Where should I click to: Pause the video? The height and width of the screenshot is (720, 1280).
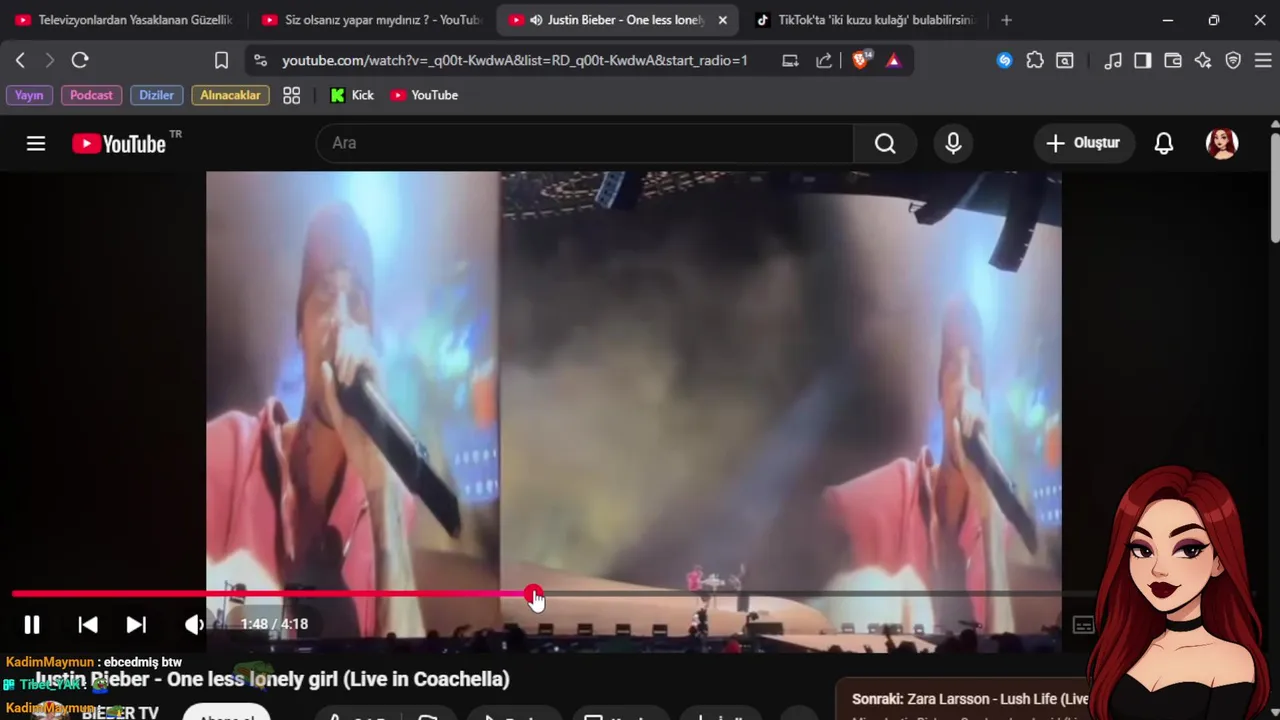pos(32,625)
